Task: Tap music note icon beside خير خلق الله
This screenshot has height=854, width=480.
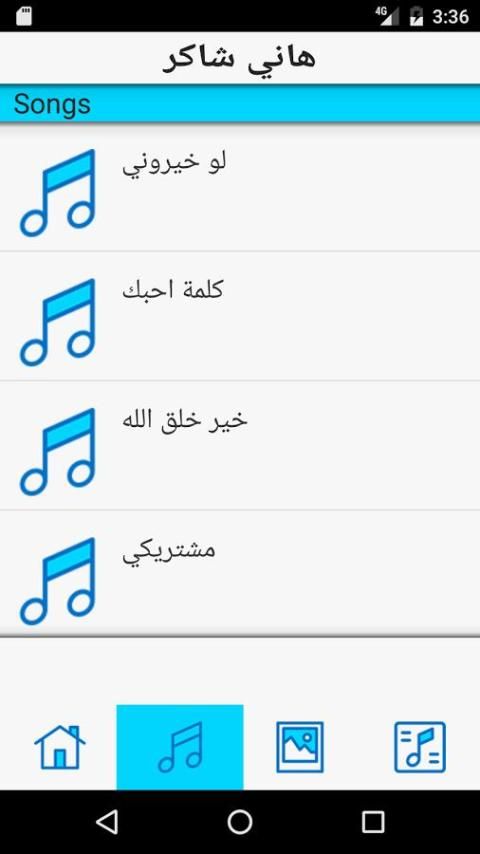Action: pyautogui.click(x=58, y=452)
